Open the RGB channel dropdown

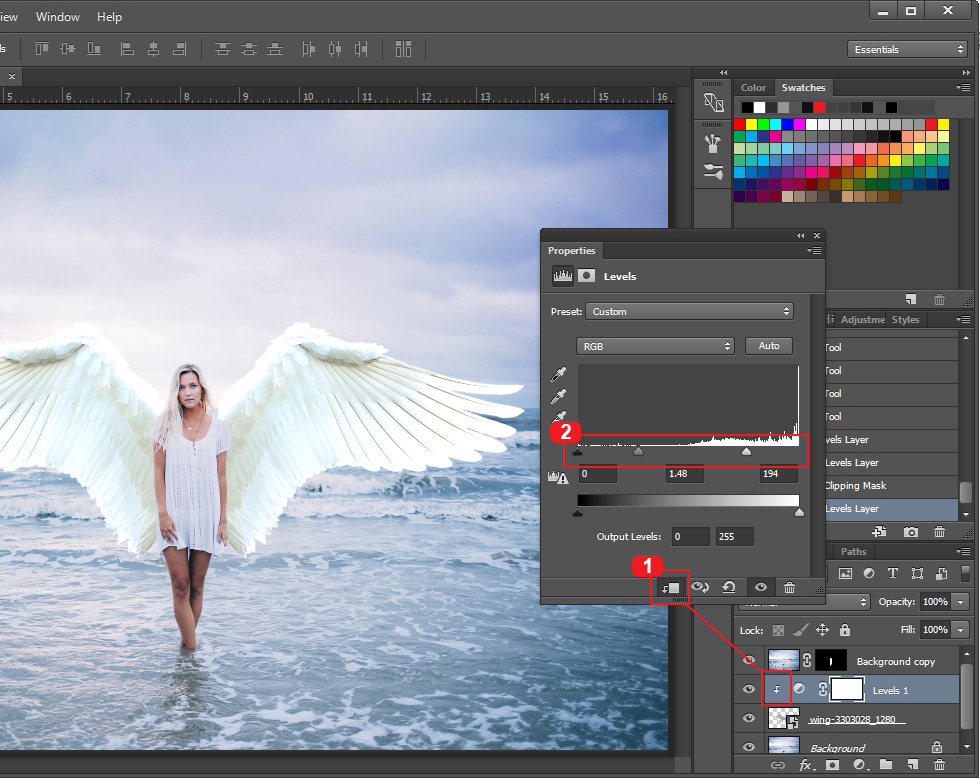click(655, 346)
